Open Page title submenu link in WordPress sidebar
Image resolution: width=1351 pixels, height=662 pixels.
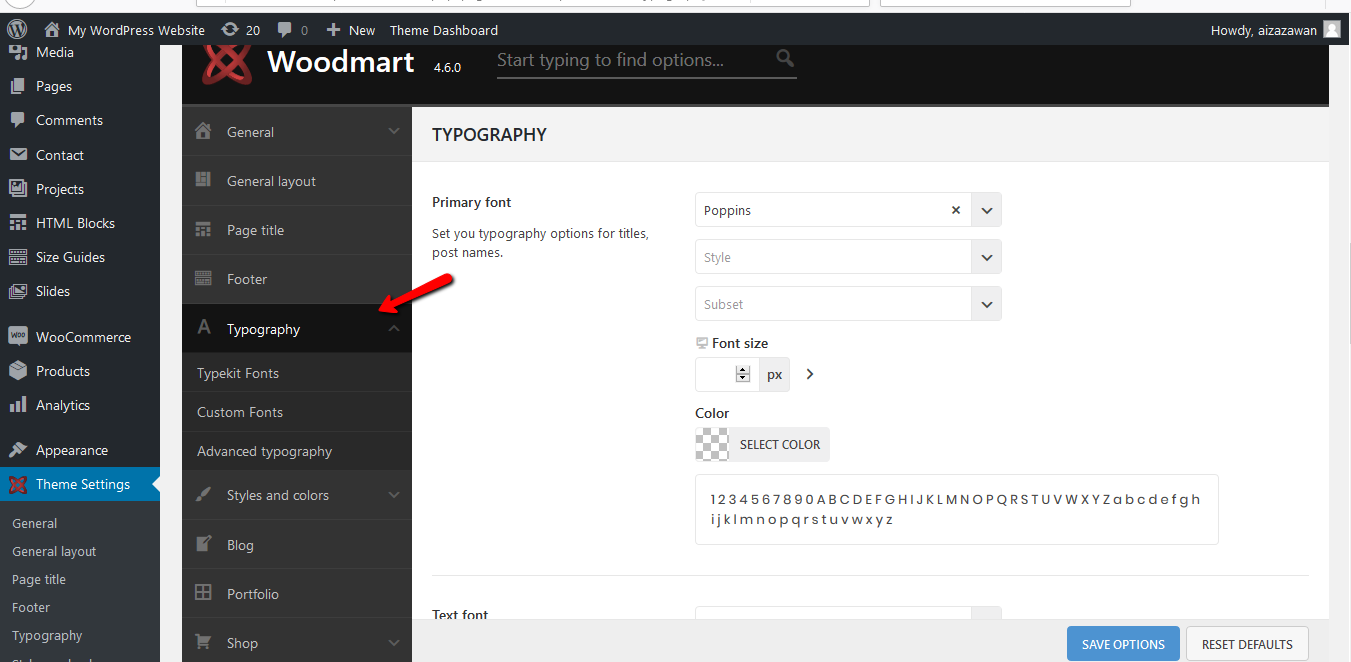[x=39, y=579]
